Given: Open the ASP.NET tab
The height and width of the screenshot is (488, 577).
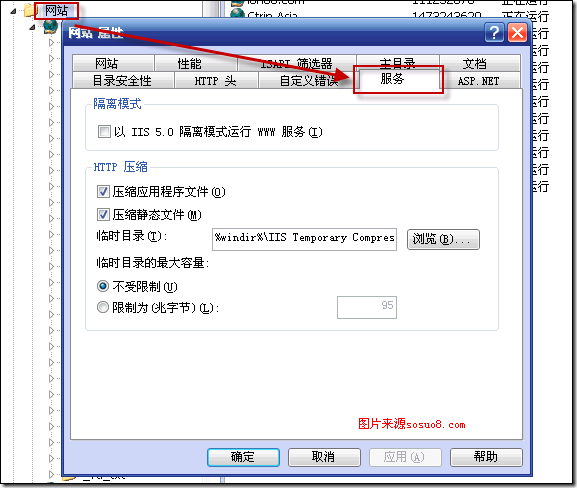Looking at the screenshot, I should click(478, 81).
